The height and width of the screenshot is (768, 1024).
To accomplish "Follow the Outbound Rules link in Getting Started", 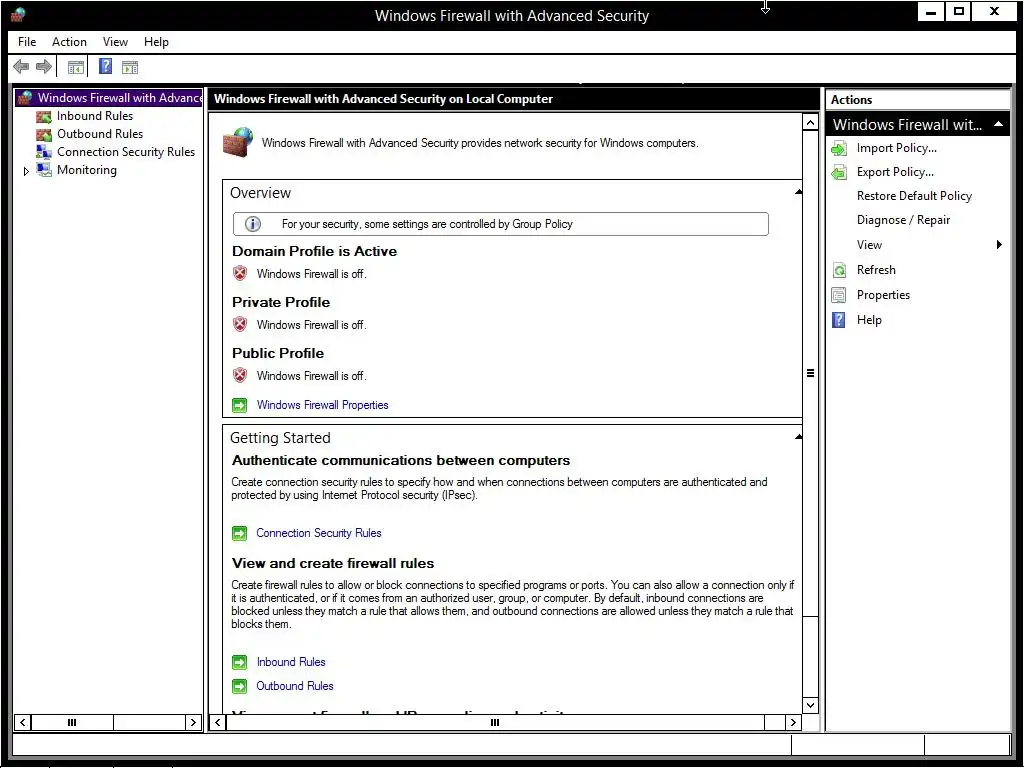I will 295,686.
